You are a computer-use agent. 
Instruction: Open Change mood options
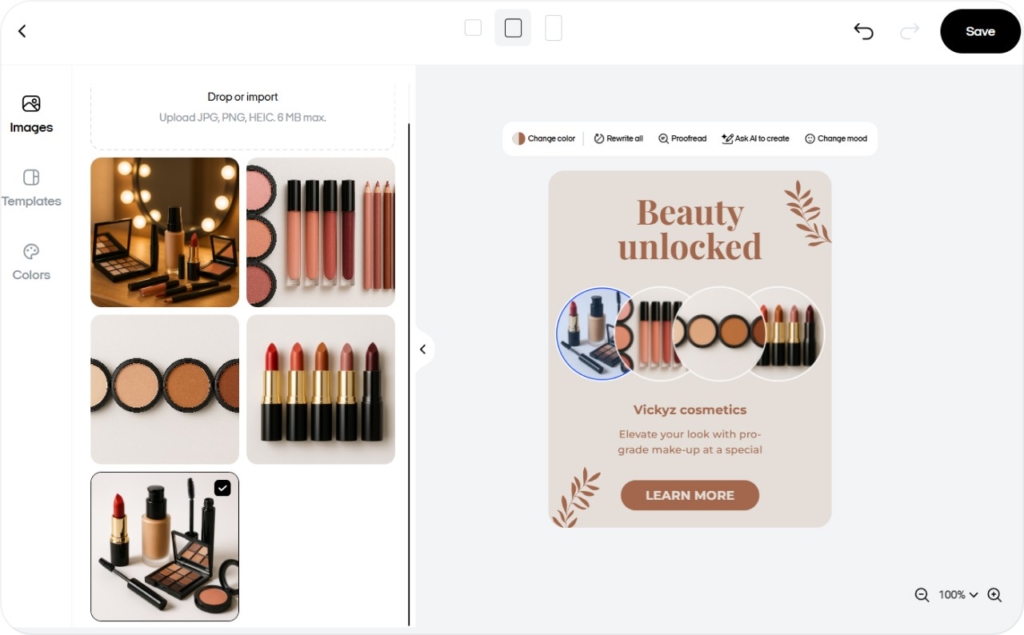(x=836, y=139)
